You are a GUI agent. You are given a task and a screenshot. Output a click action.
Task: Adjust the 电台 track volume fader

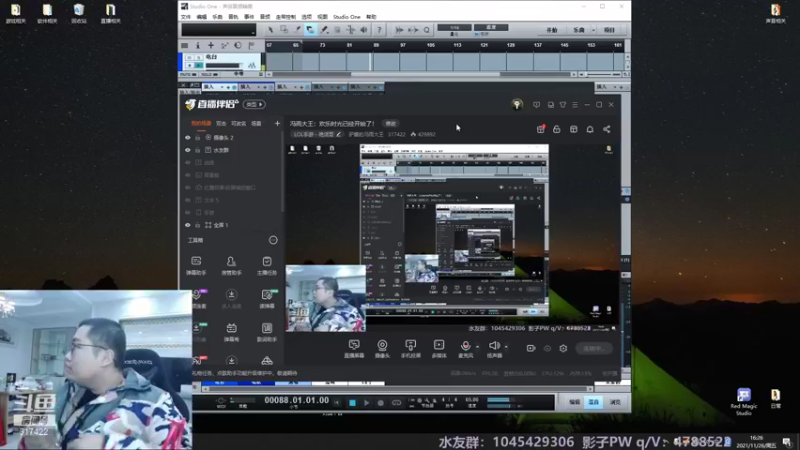tap(222, 66)
